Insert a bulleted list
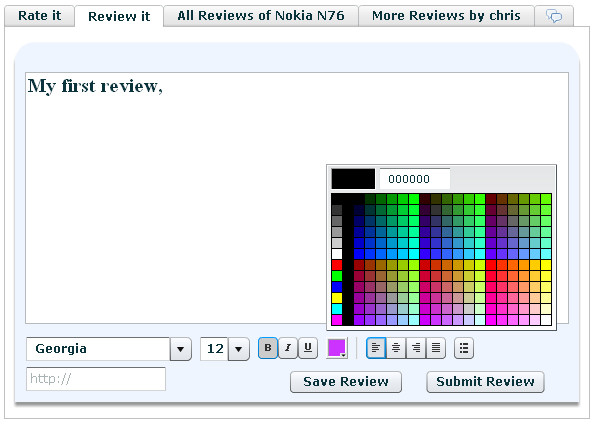The height and width of the screenshot is (428, 608). (463, 348)
